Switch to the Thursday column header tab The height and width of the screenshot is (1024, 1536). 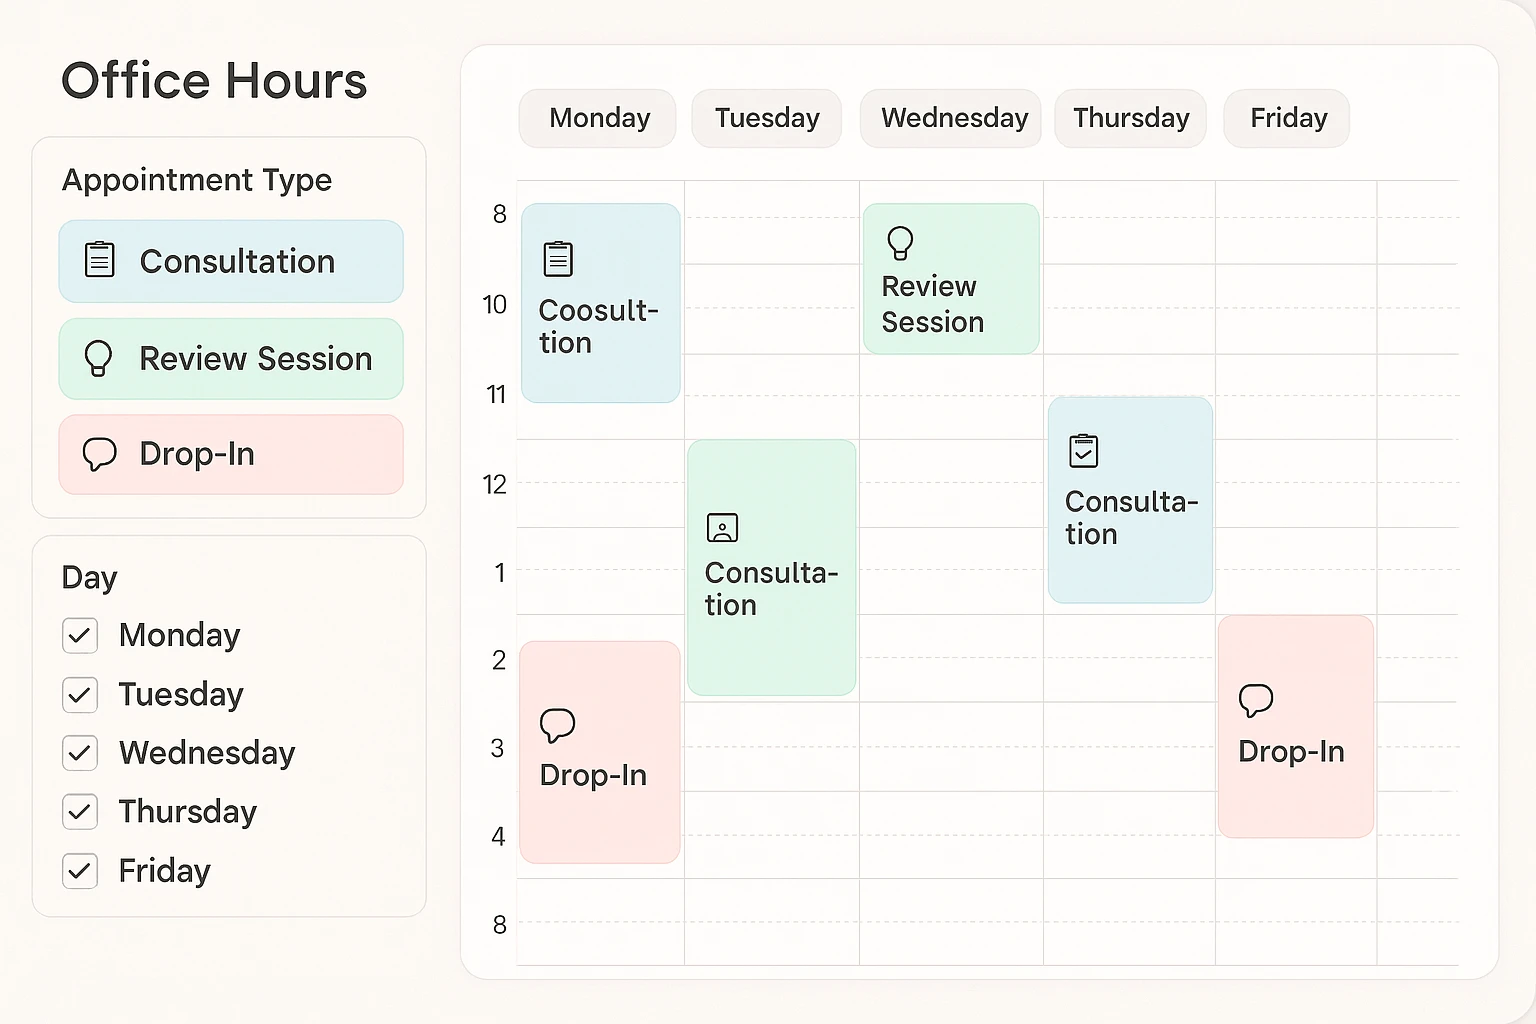tap(1130, 118)
